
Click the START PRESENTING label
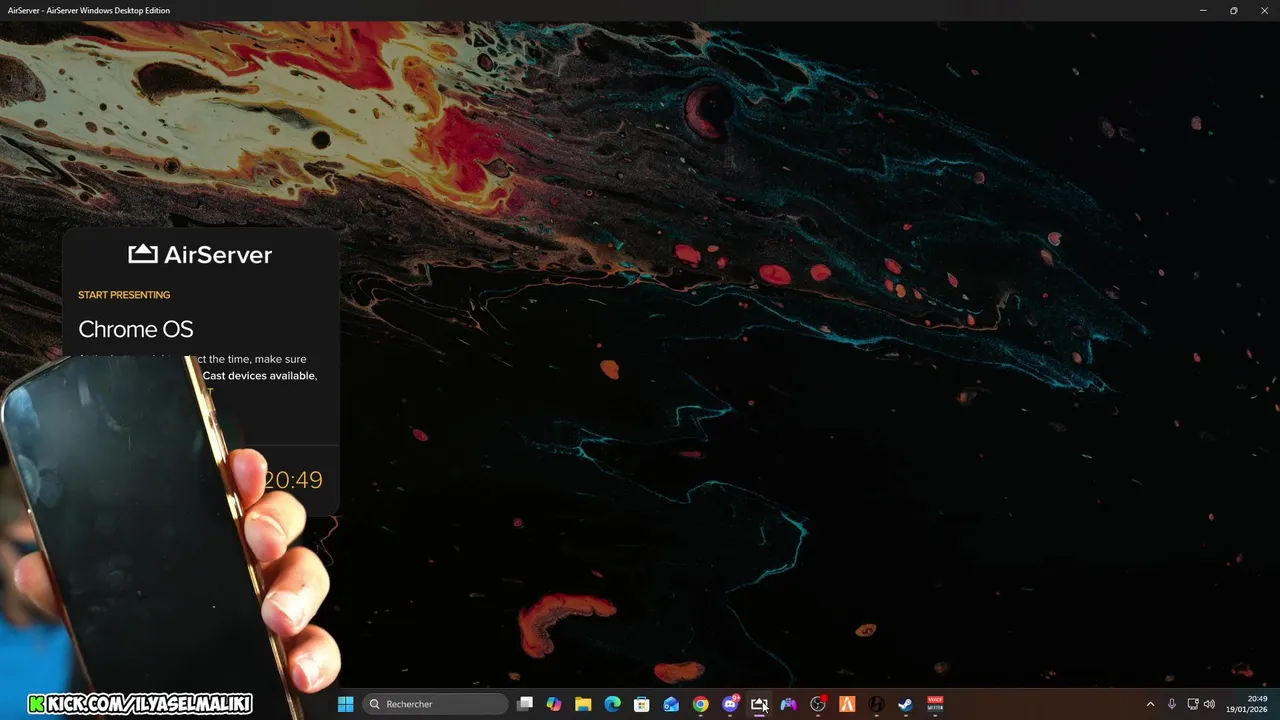124,295
